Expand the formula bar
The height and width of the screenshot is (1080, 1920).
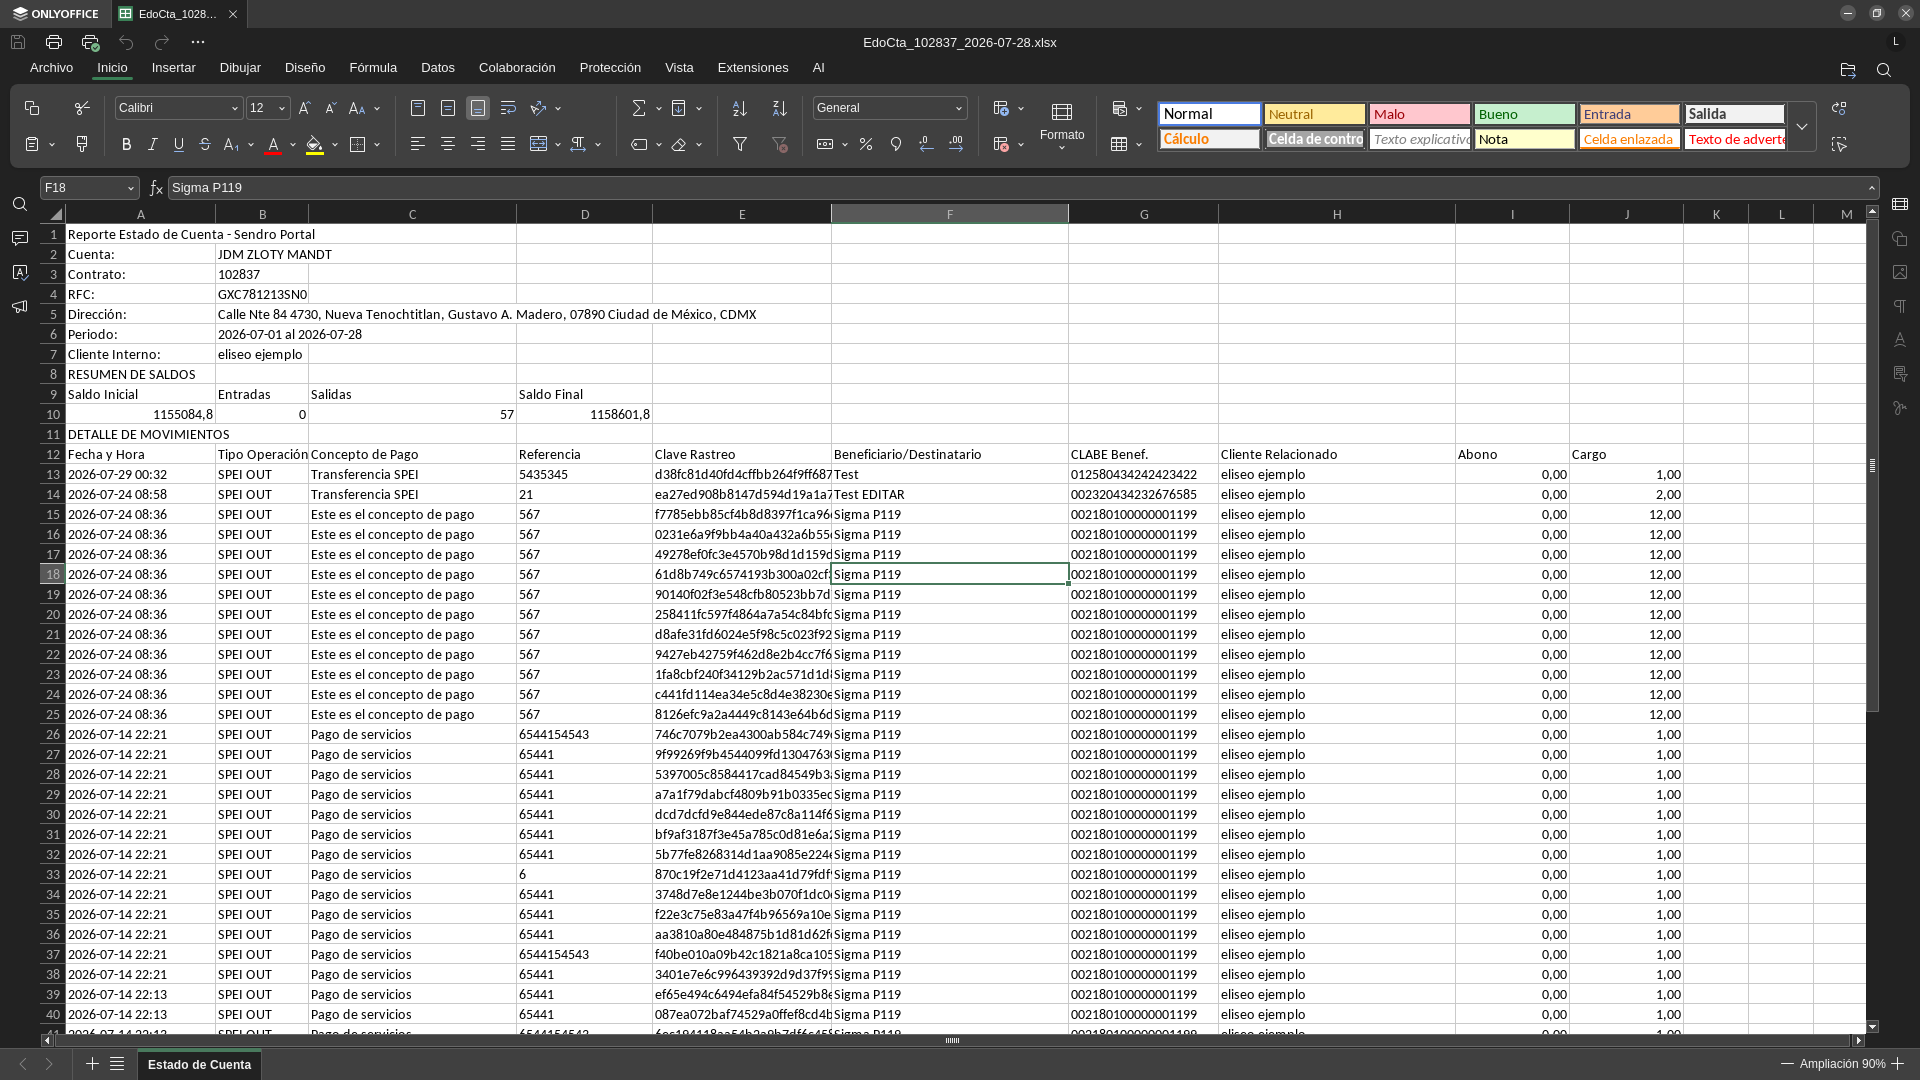1871,188
